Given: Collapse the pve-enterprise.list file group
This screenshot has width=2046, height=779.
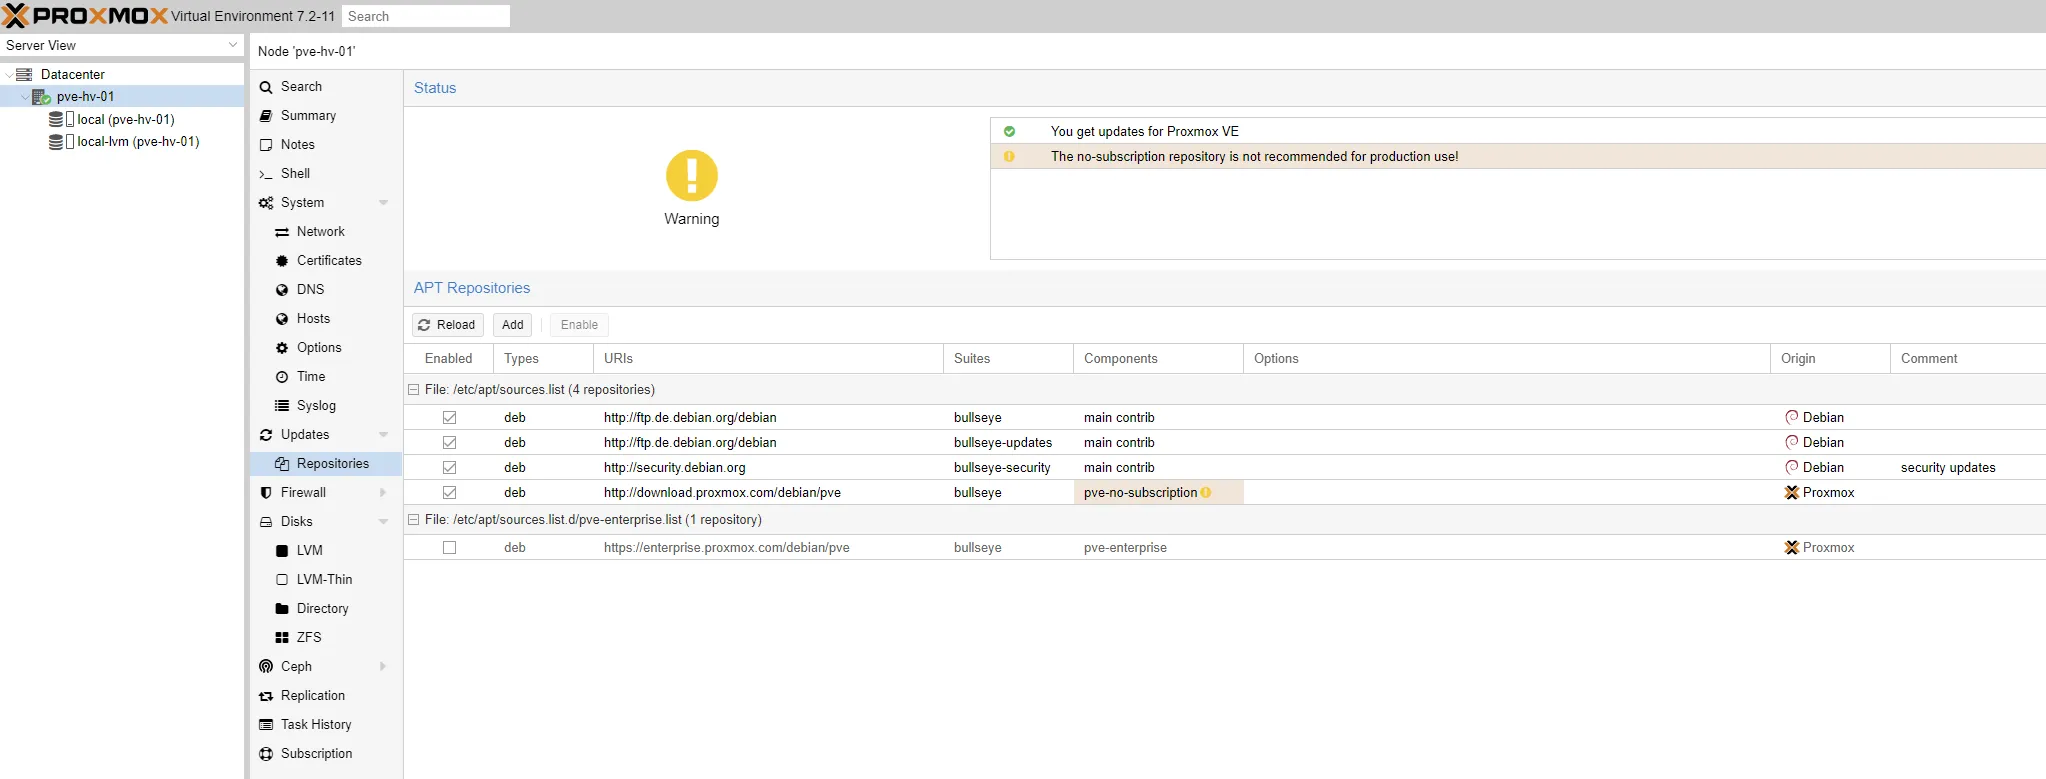Looking at the screenshot, I should 413,520.
